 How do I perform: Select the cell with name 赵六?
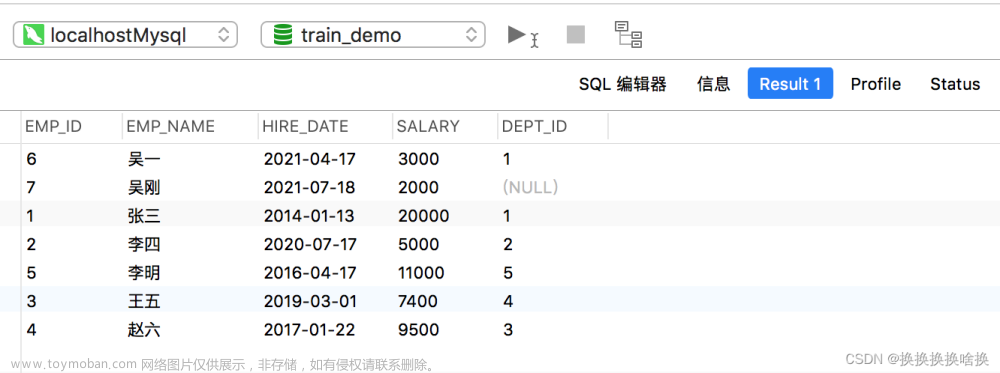143,330
